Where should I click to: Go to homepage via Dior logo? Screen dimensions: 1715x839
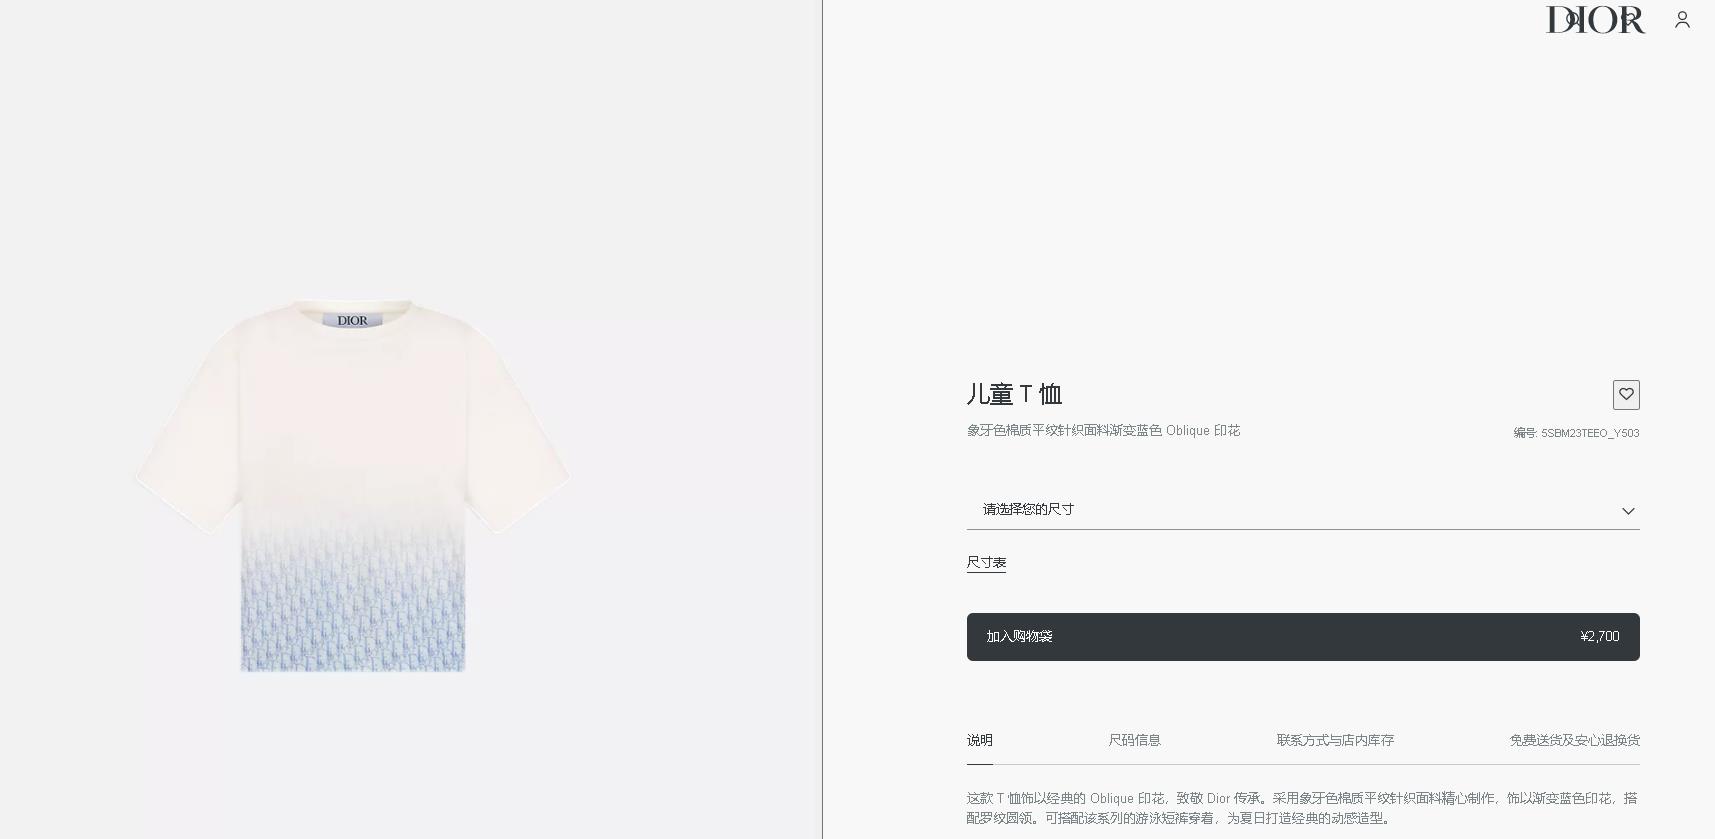pos(1595,19)
